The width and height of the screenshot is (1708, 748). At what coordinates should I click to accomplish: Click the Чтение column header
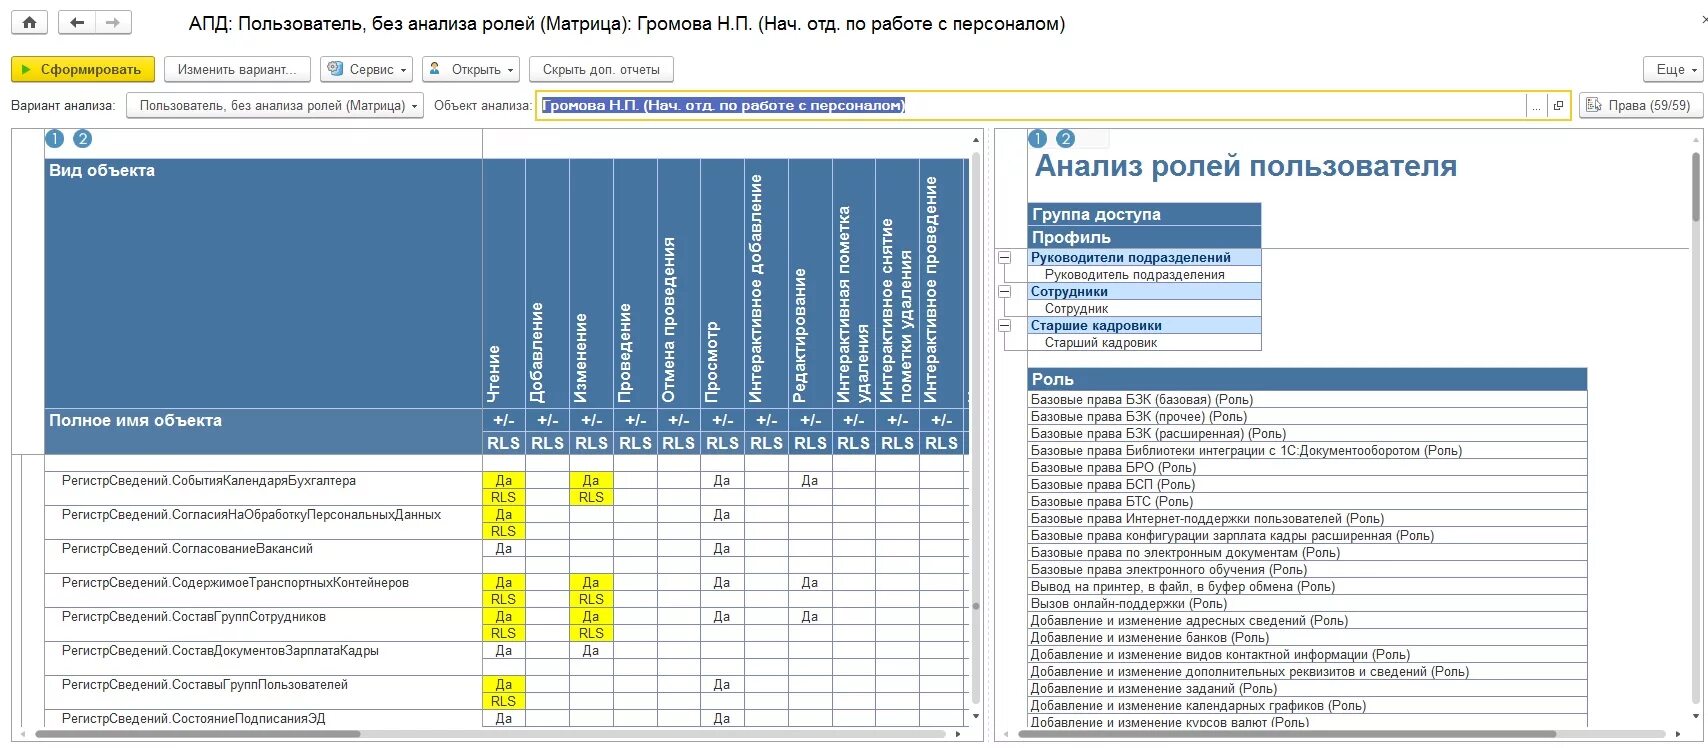click(504, 283)
